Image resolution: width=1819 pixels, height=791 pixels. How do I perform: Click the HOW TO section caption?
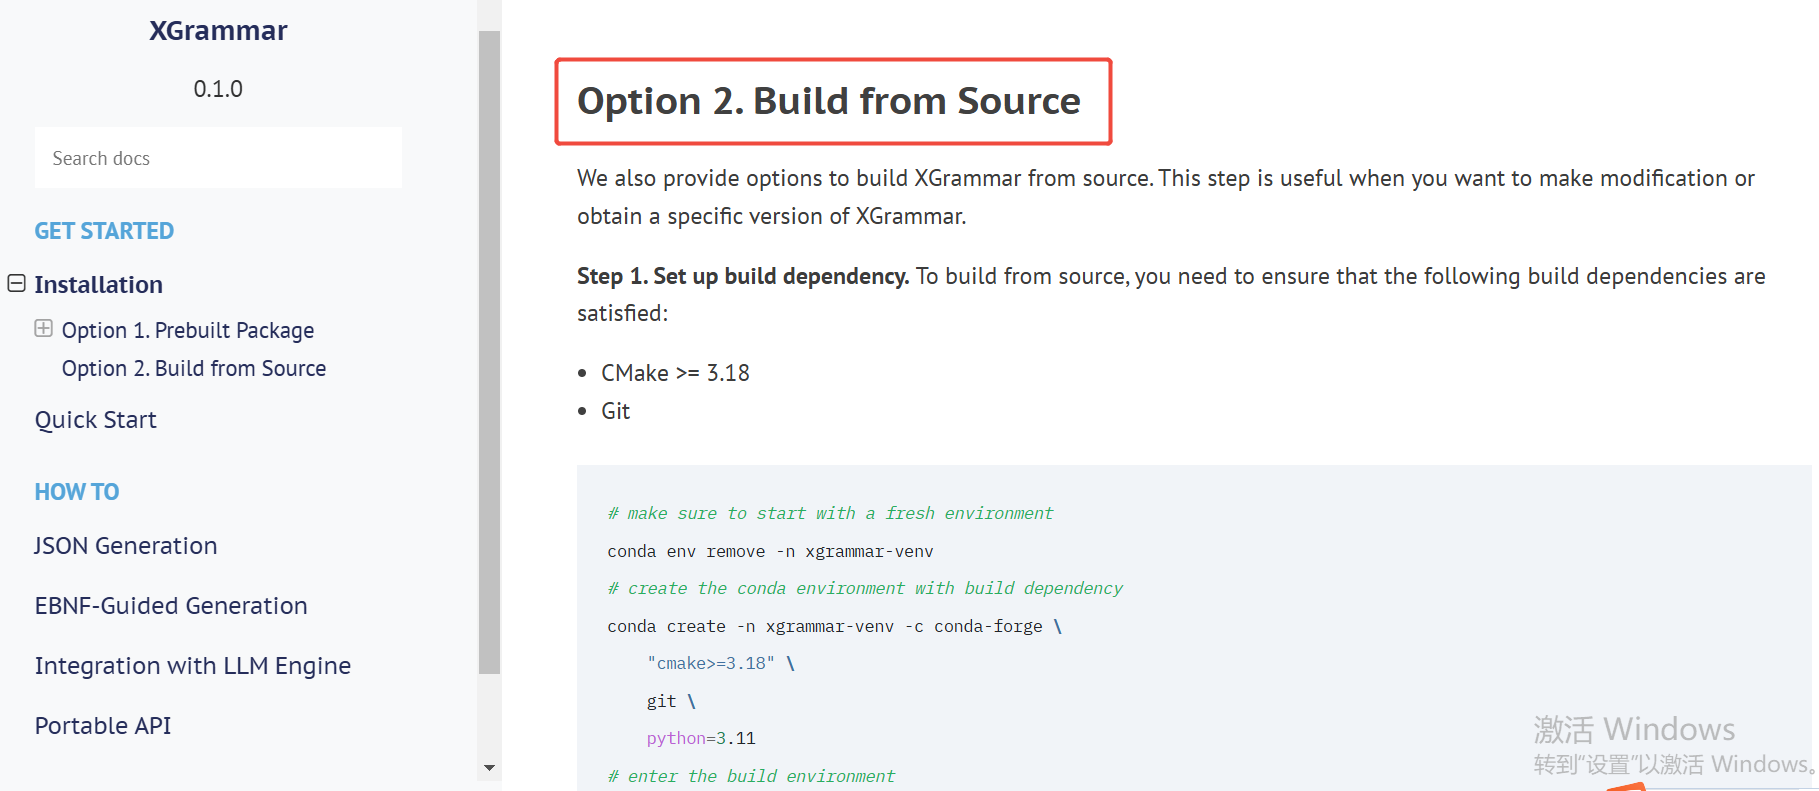click(x=77, y=492)
